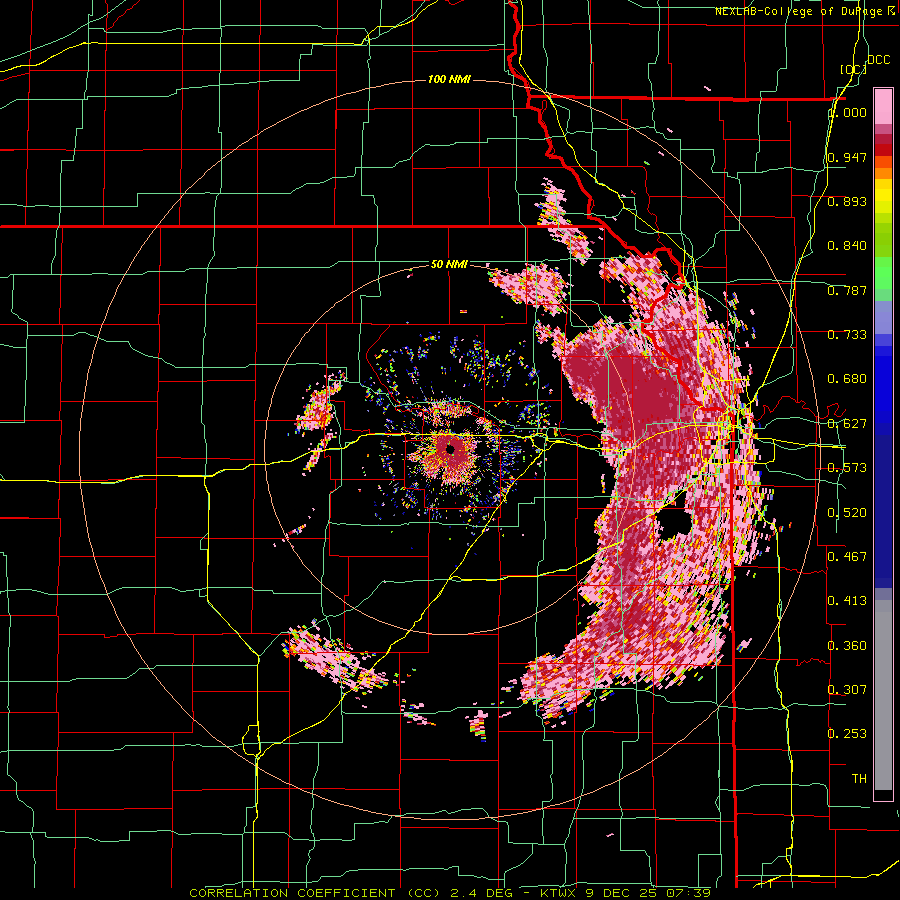Click the 0.947 legend value
This screenshot has height=900, width=900.
847,157
